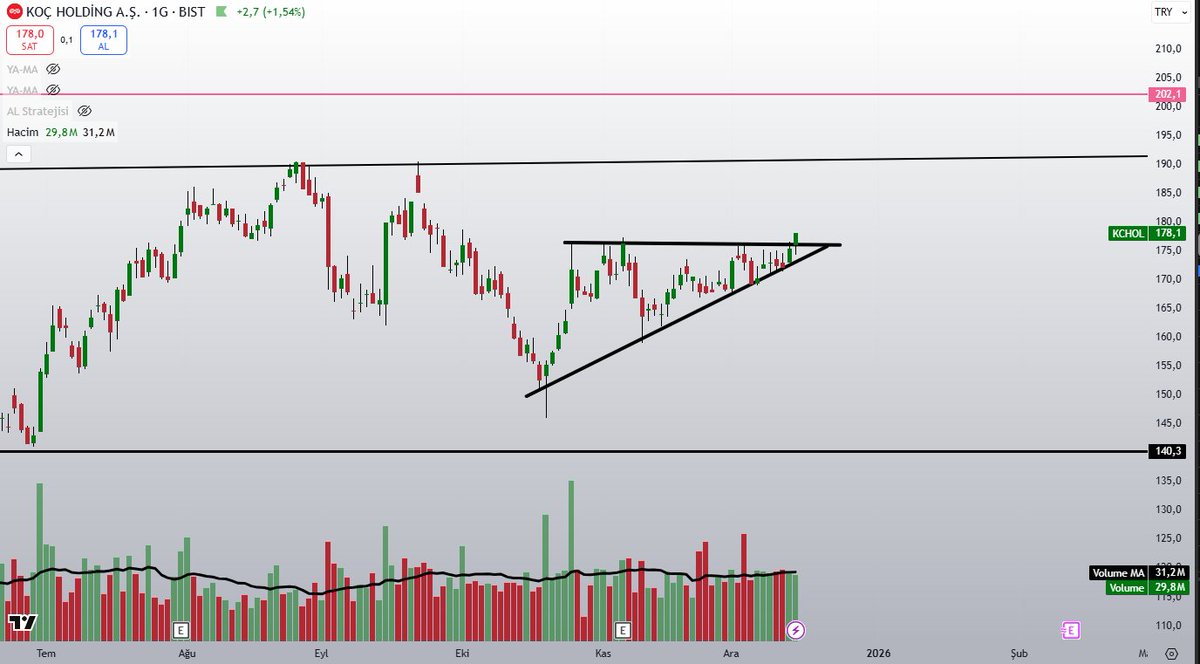Click the 210,0 price axis label
Screen dimensions: 1200x664
pyautogui.click(x=1168, y=49)
